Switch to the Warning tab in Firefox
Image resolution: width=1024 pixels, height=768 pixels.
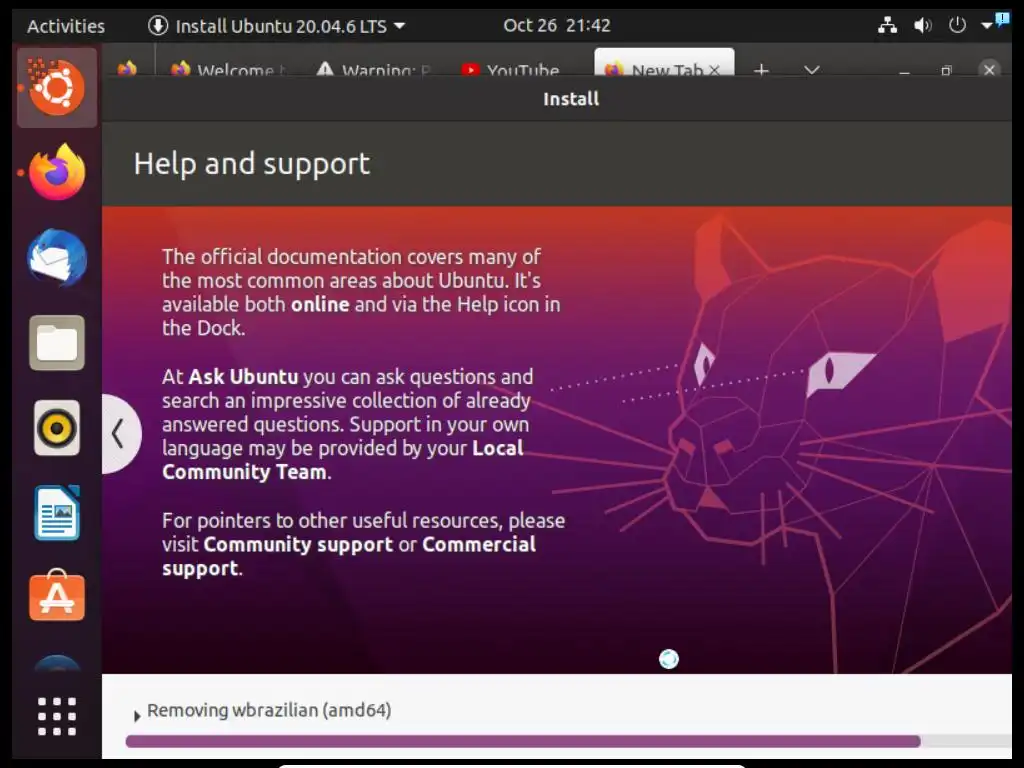[374, 69]
